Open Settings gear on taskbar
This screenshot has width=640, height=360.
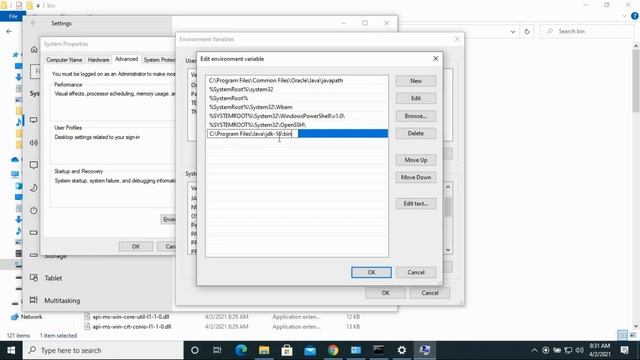pyautogui.click(x=402, y=350)
